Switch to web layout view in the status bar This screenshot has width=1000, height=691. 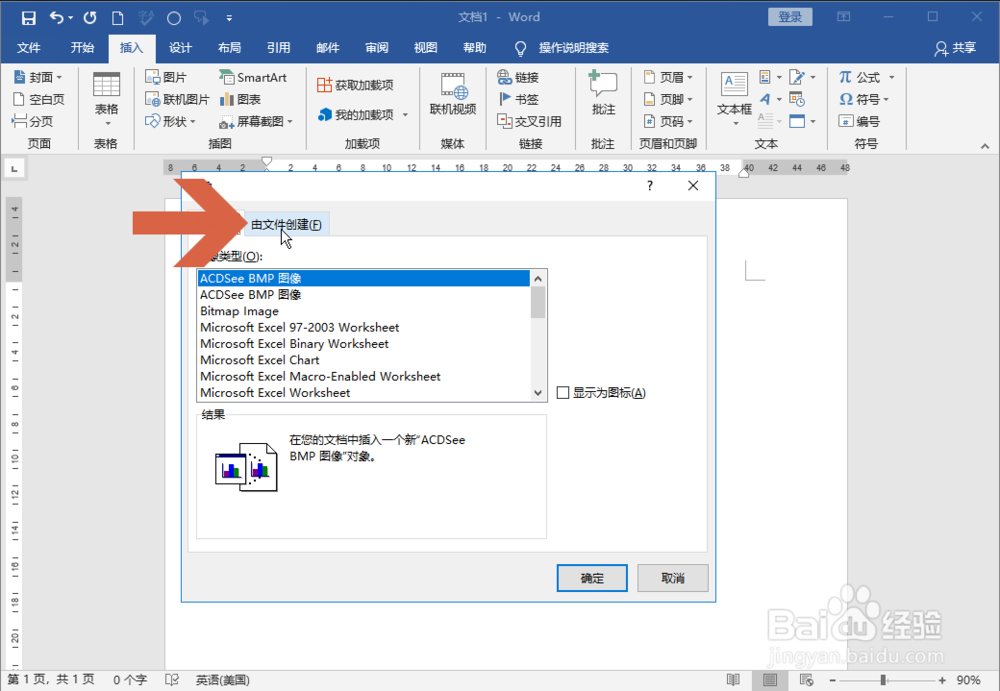coord(806,680)
